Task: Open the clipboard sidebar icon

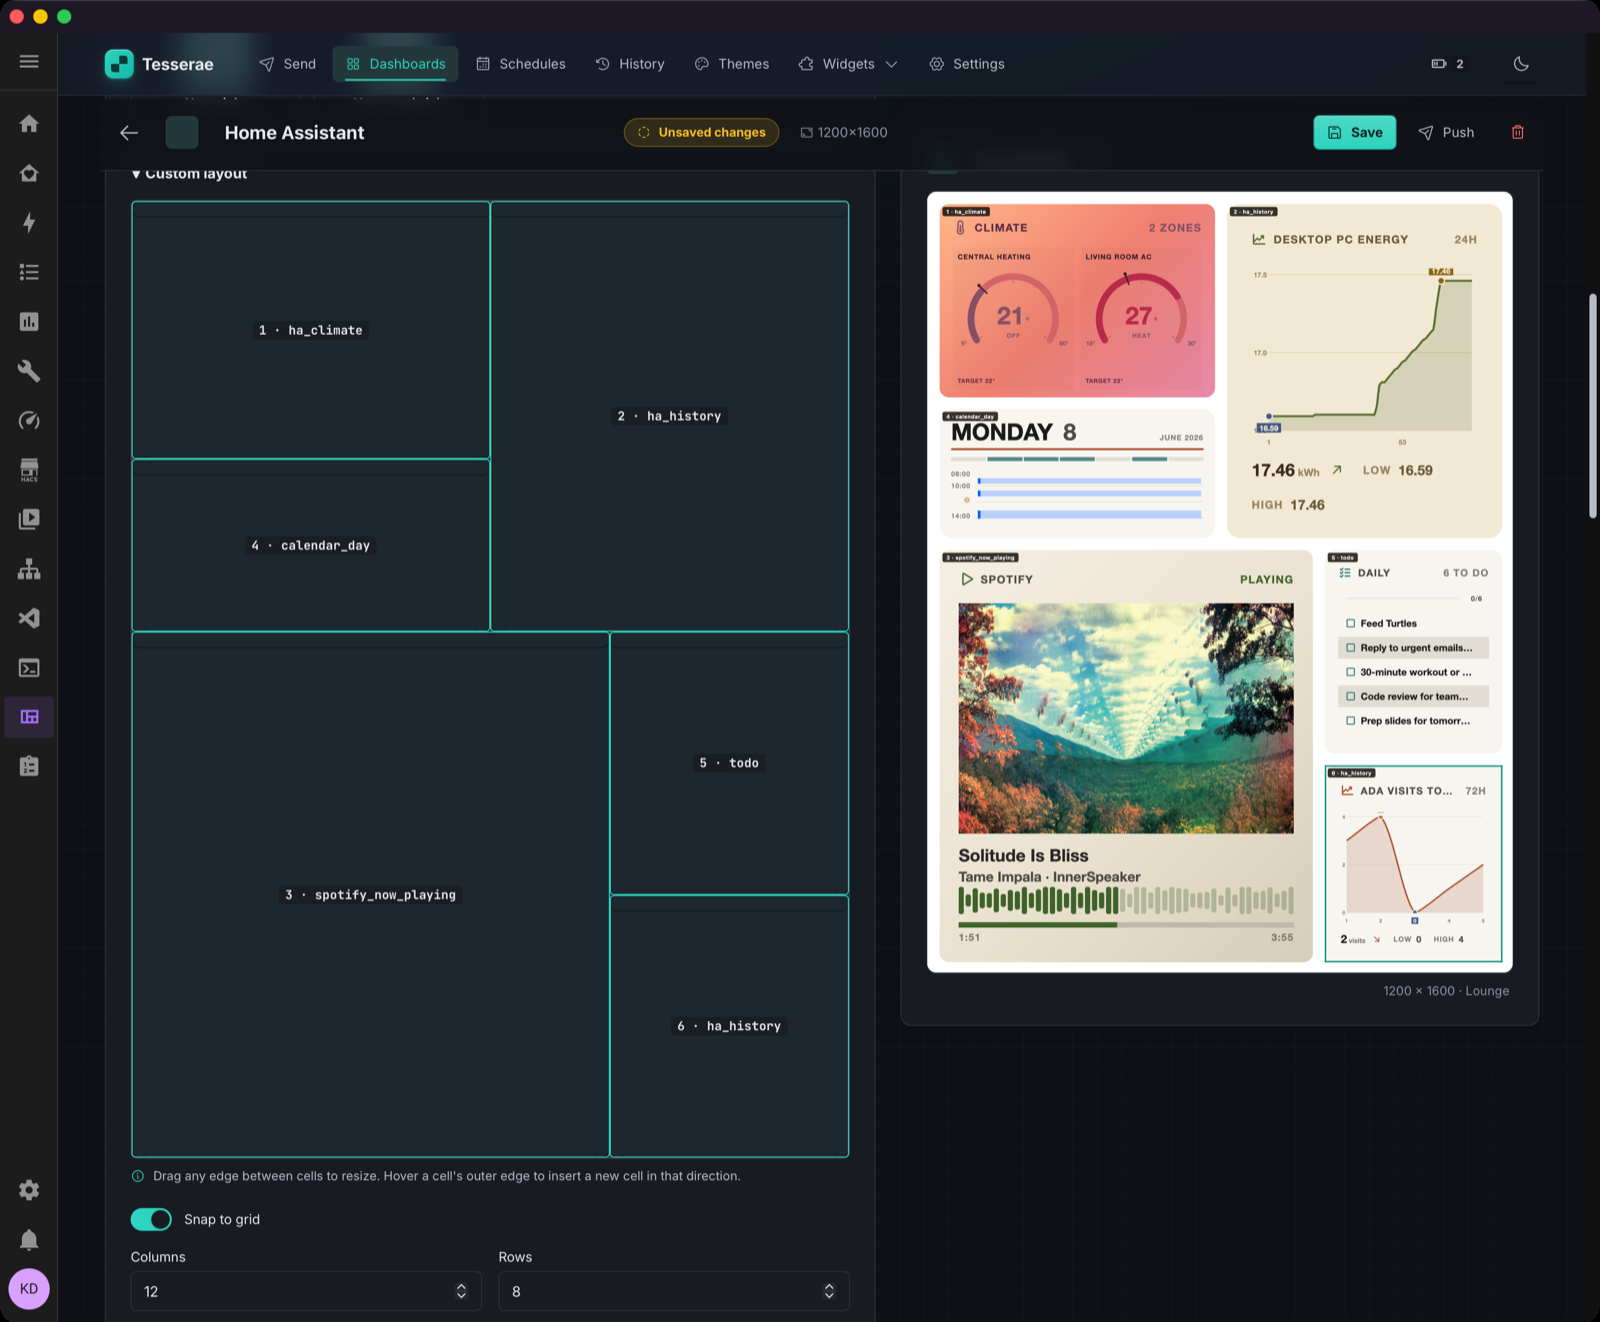Action: coord(29,767)
